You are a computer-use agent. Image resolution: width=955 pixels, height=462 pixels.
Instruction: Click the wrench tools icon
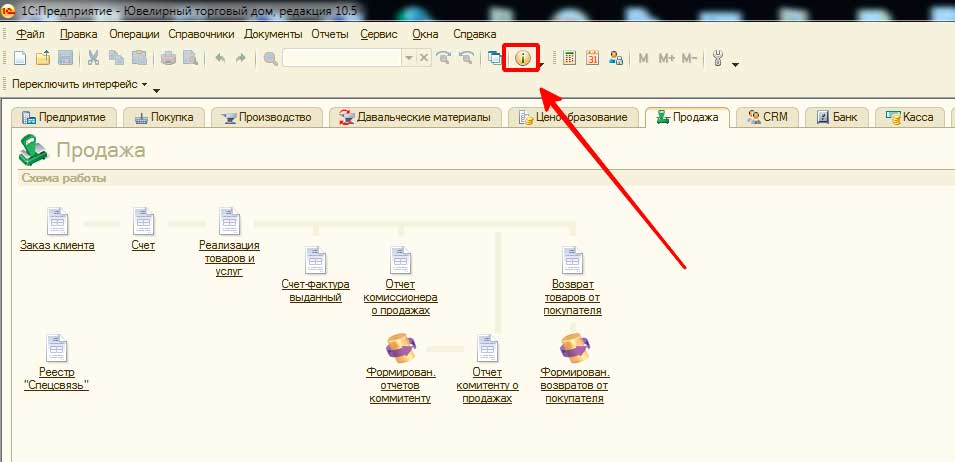click(718, 58)
